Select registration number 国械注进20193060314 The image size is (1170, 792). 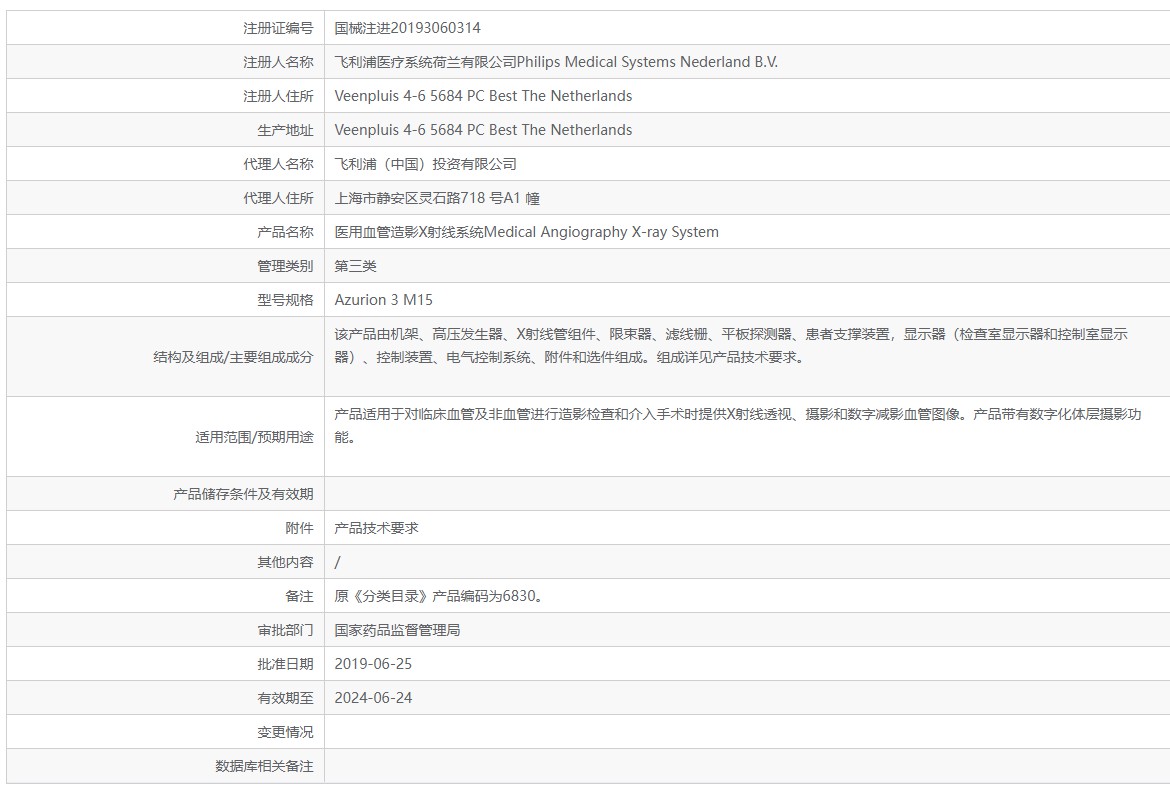pos(407,28)
